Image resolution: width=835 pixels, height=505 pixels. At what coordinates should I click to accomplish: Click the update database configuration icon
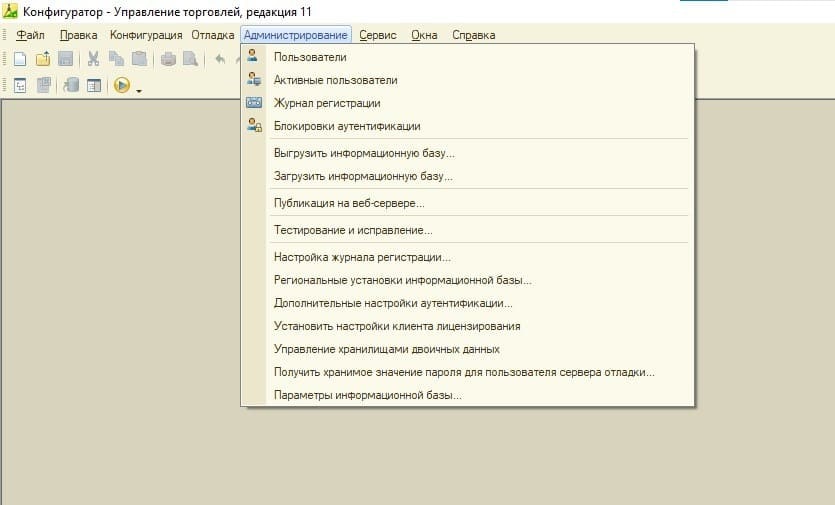click(x=71, y=85)
